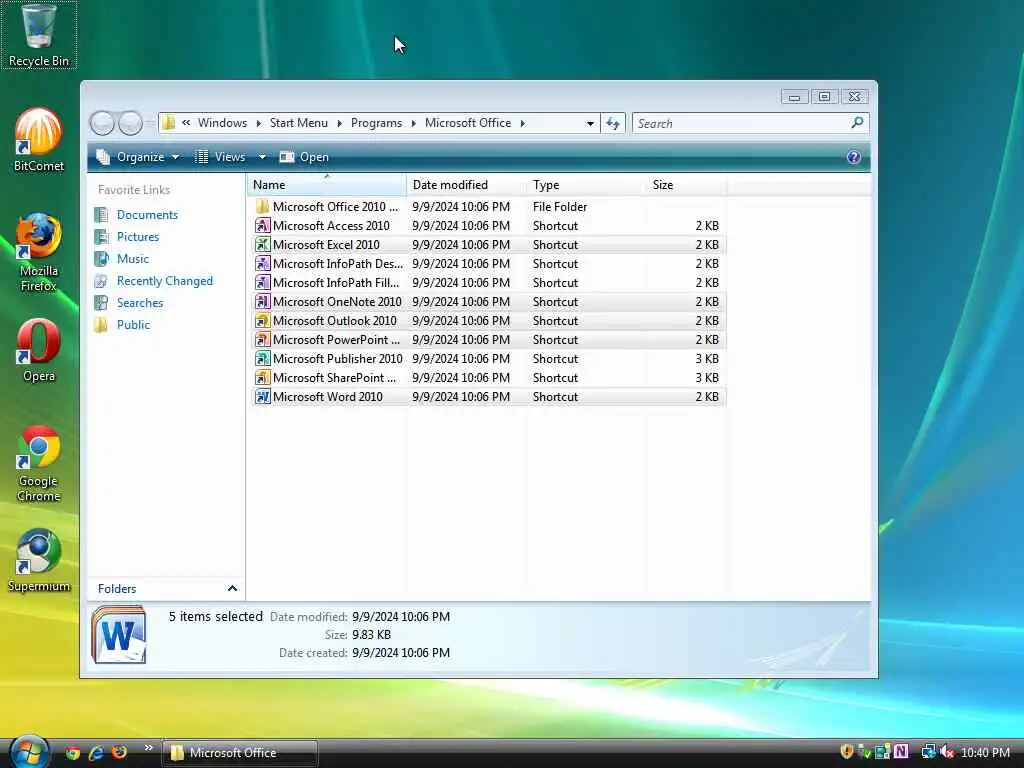Select the Microsoft Office 2010 Tools folder icon
This screenshot has width=1024, height=768.
[263, 206]
